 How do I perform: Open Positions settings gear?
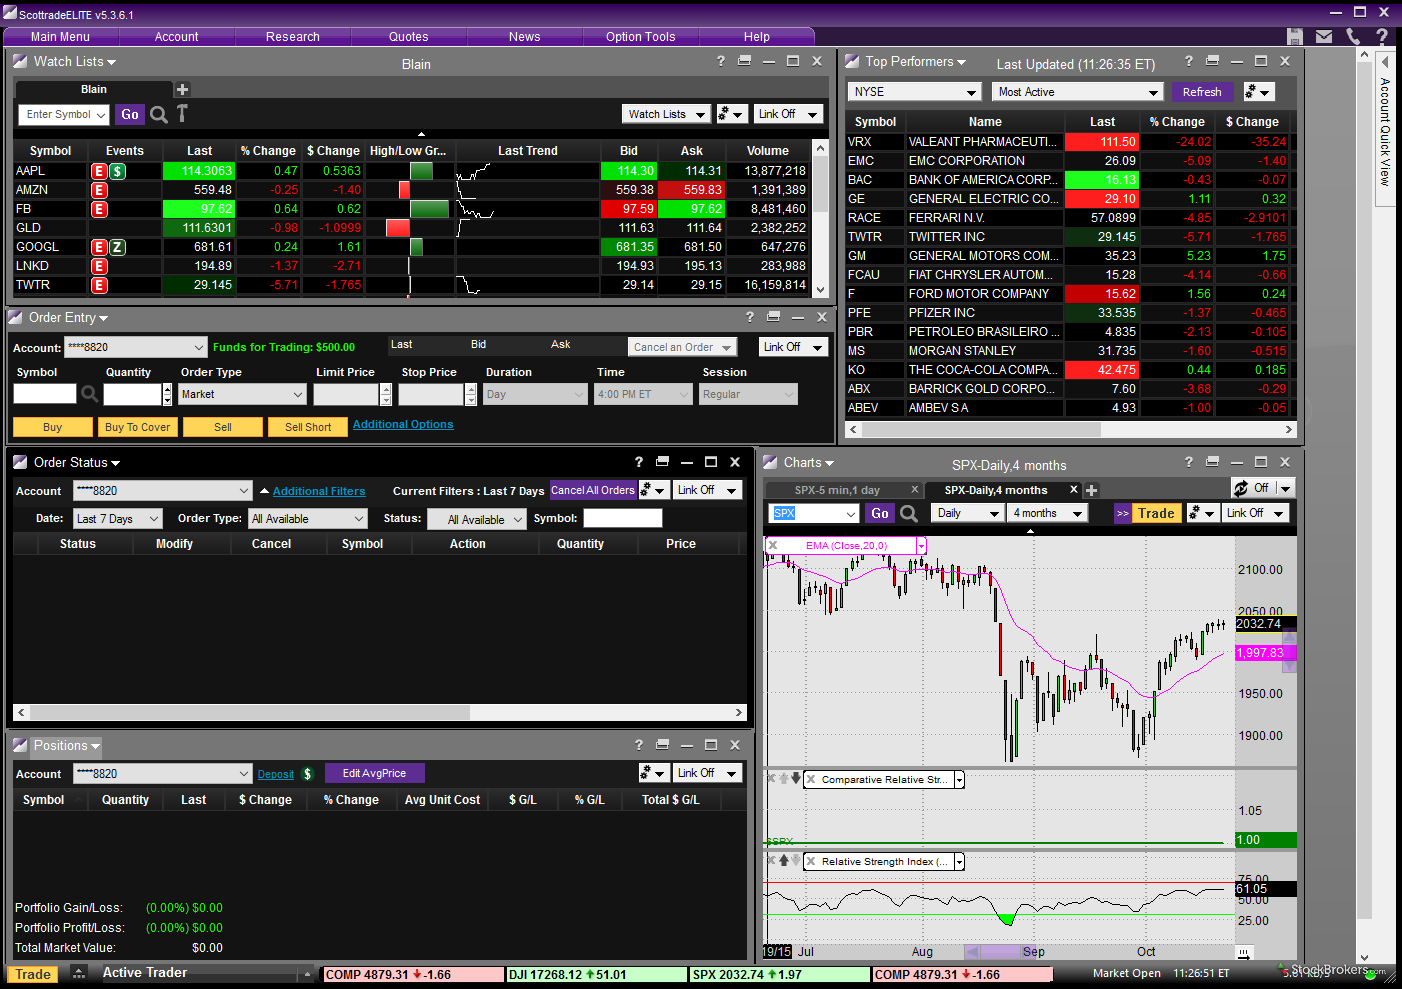tap(653, 773)
